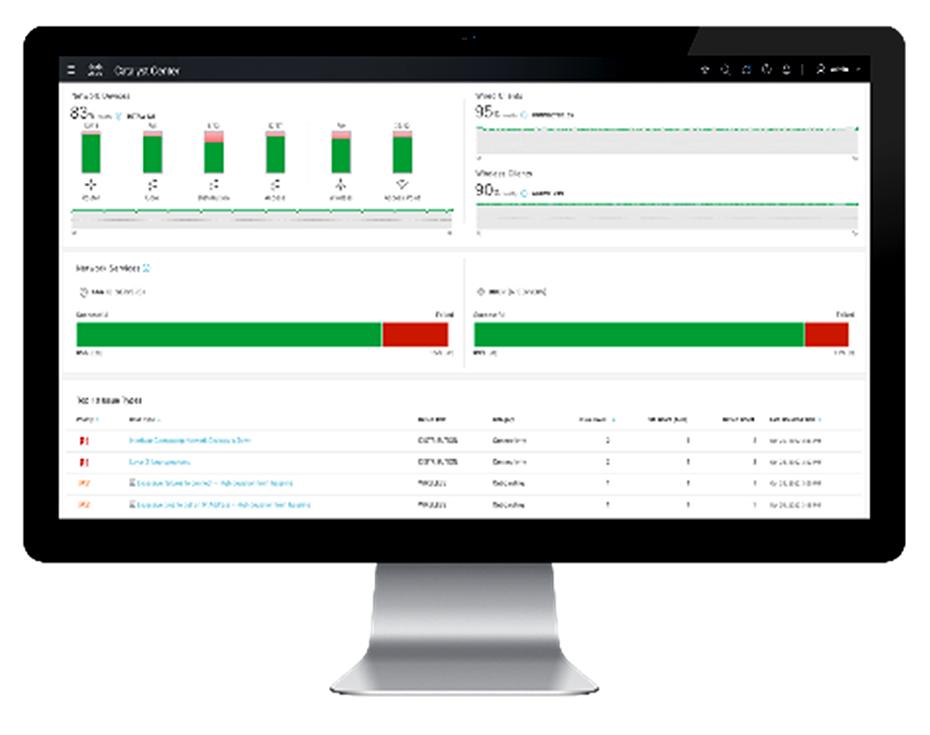The image size is (930, 735).
Task: Click the red Failed segment of left services bar
Action: [x=415, y=335]
